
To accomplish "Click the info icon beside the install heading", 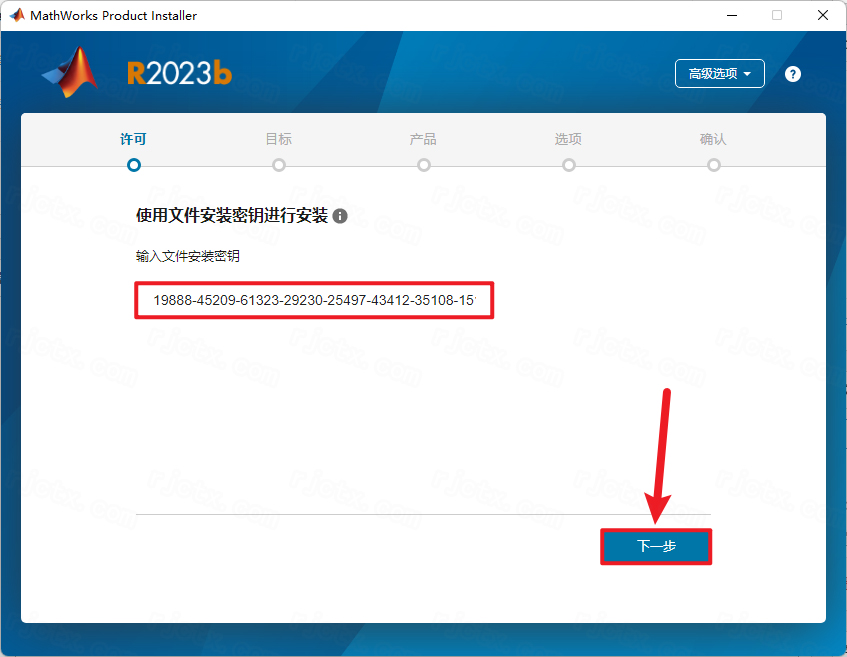I will coord(340,216).
